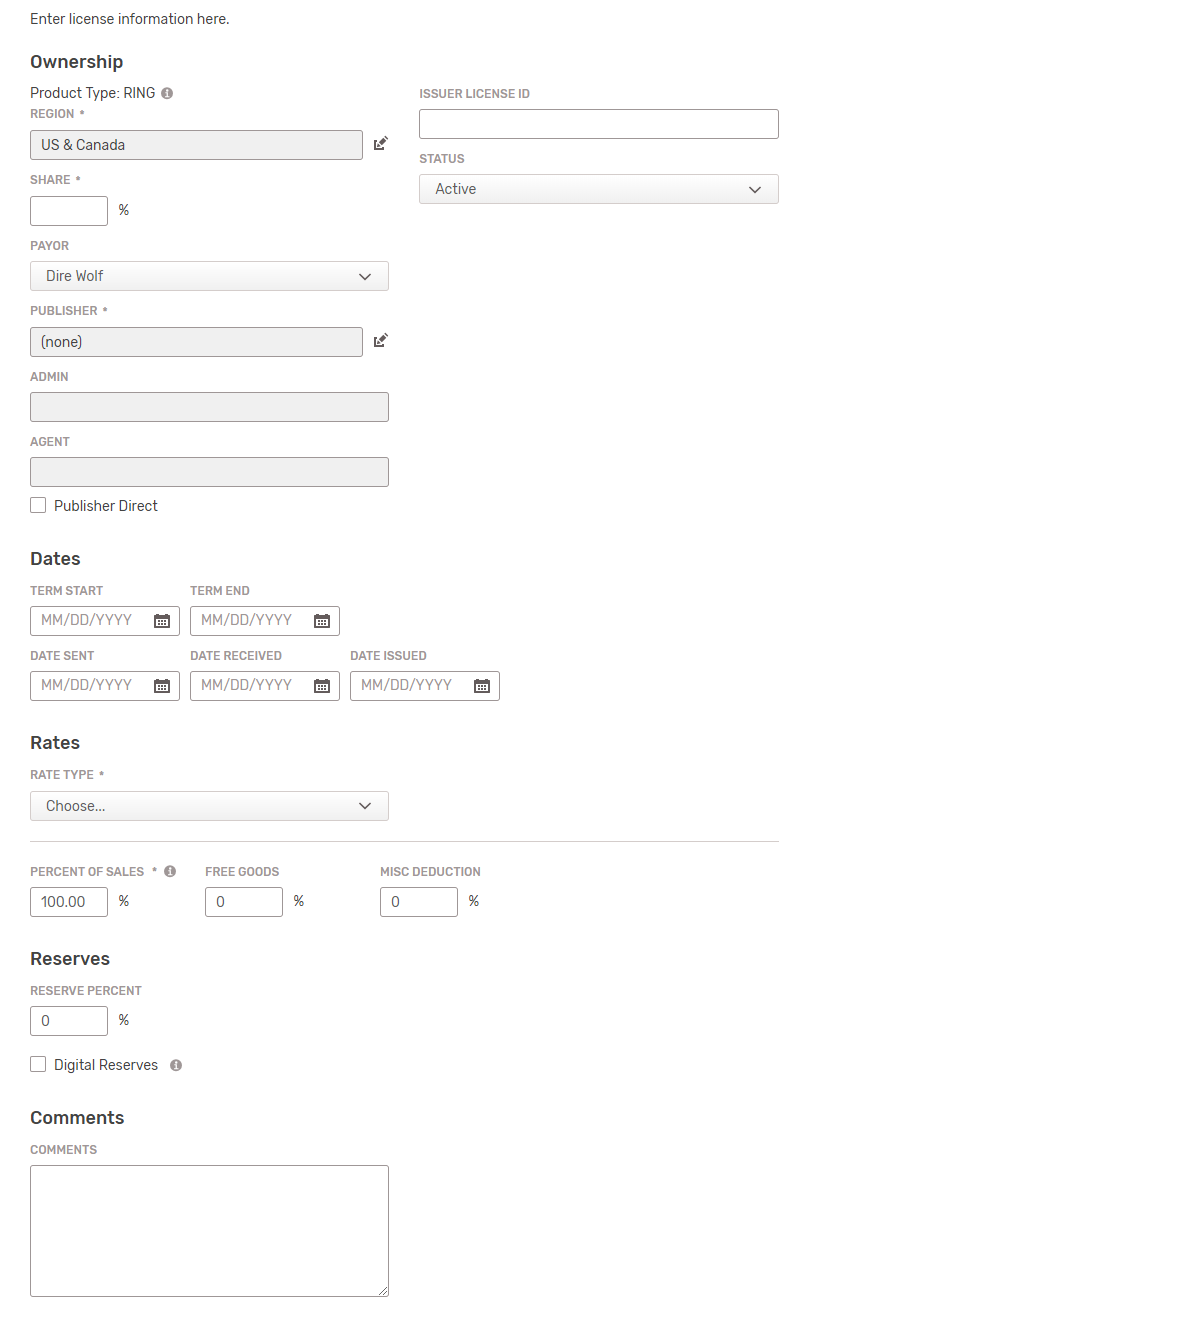Tick the Digital Reserves checkbox

click(x=38, y=1064)
